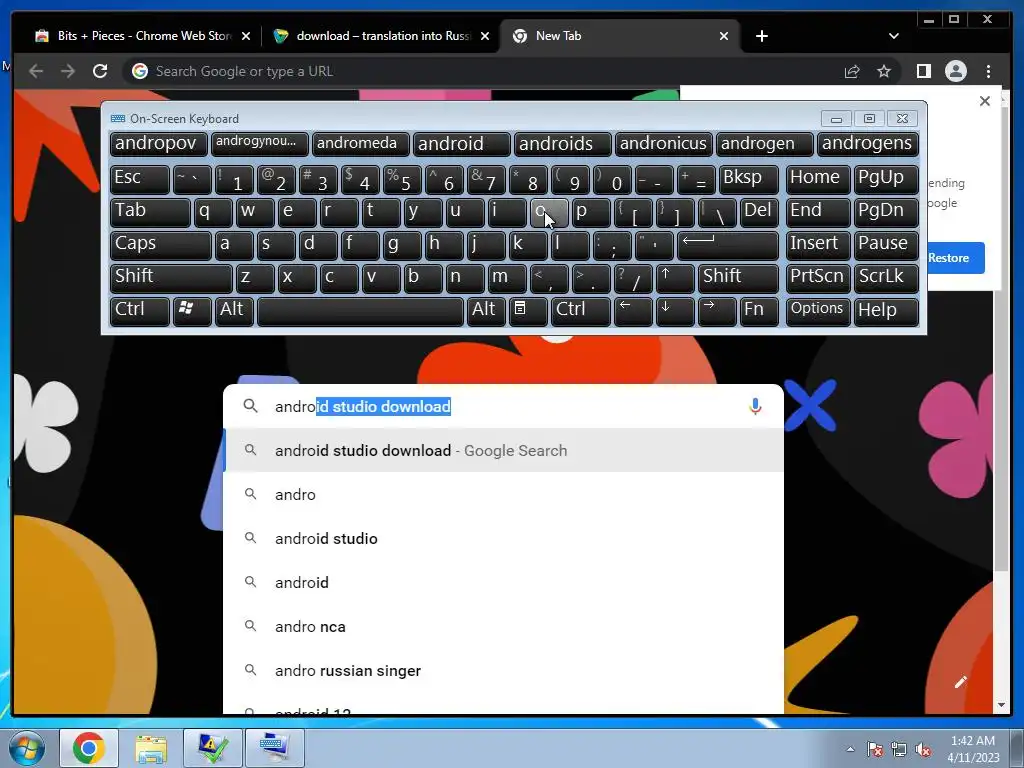Select the New Tab tab

[620, 36]
